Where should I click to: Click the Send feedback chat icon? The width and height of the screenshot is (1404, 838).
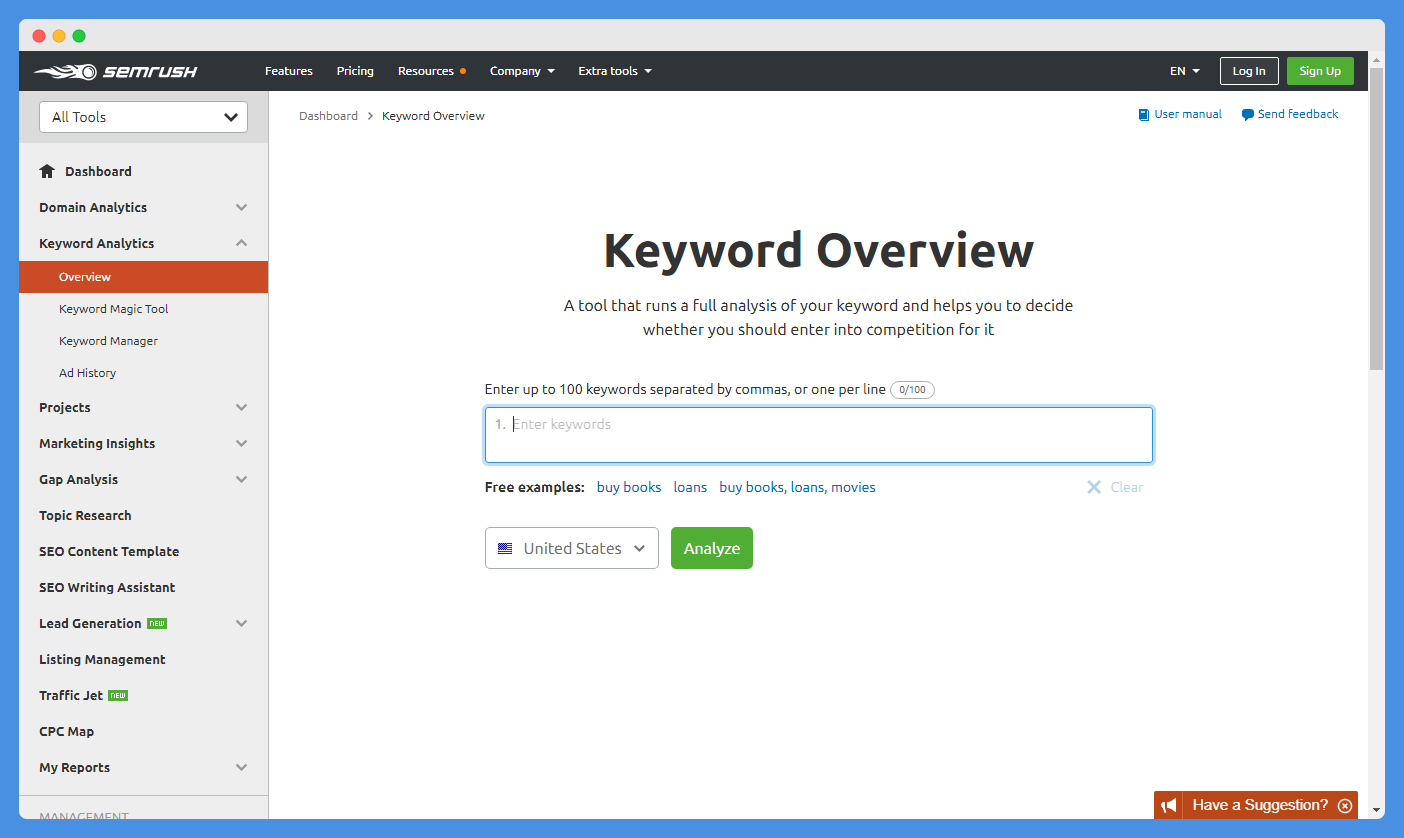(1247, 115)
